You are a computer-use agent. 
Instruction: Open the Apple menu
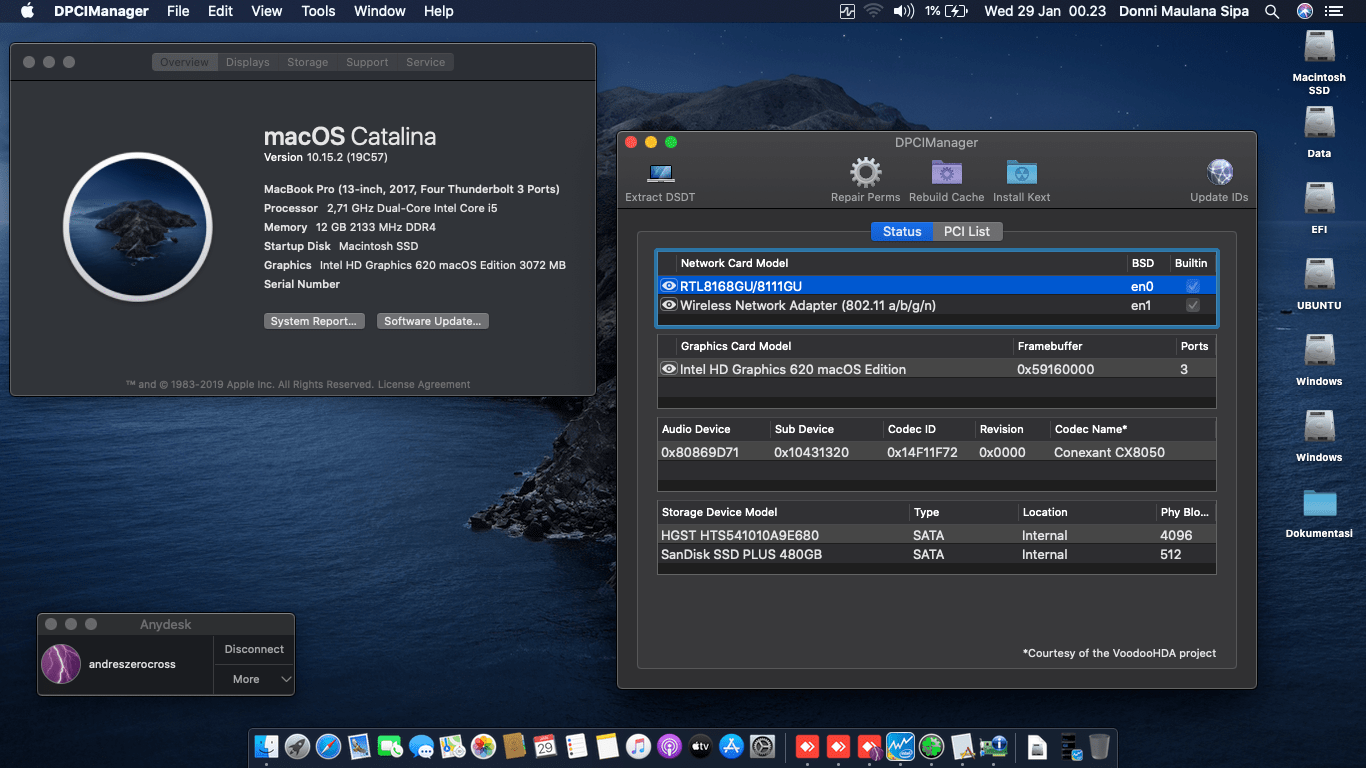click(x=27, y=11)
